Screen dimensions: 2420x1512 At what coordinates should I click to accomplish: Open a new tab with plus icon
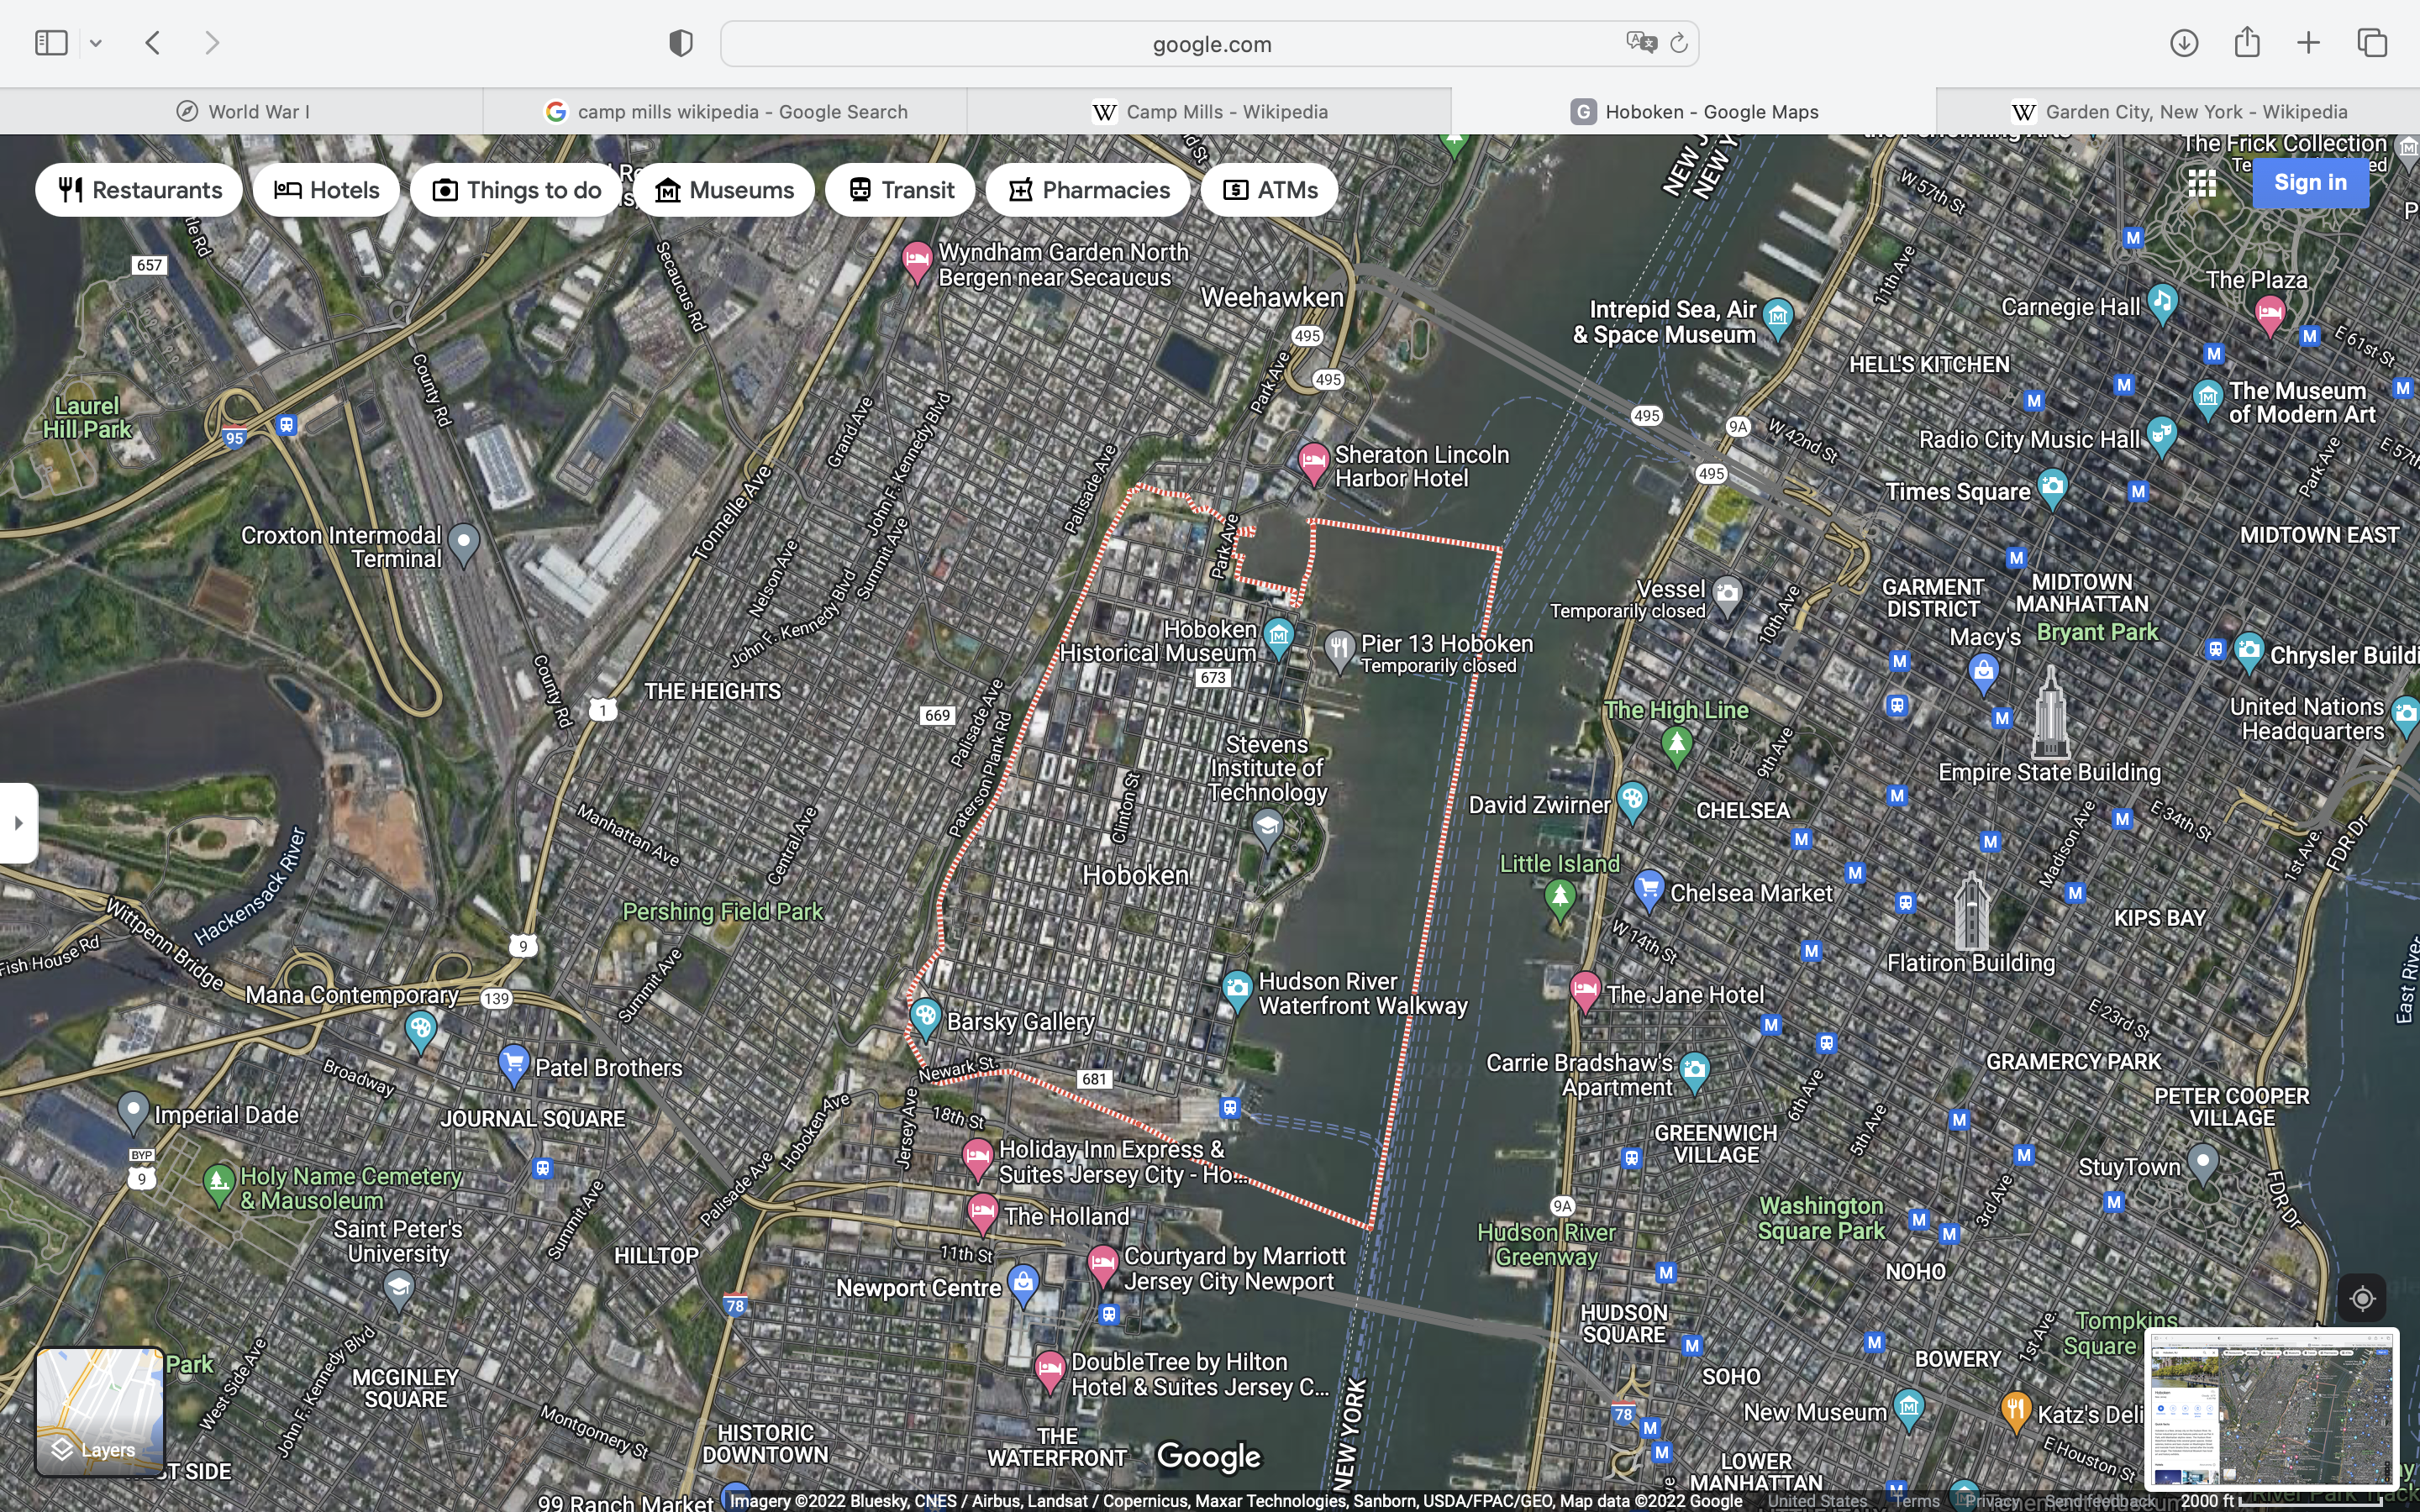[x=2308, y=43]
